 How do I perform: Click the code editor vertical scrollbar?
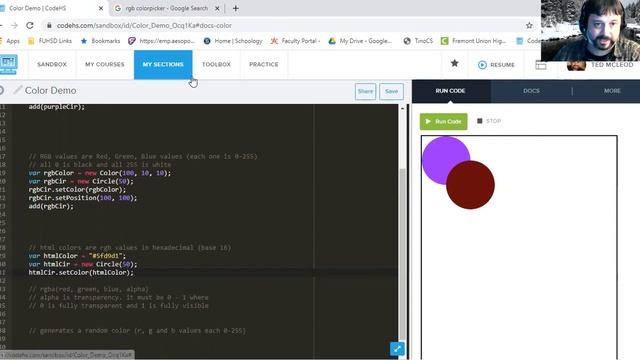point(402,253)
